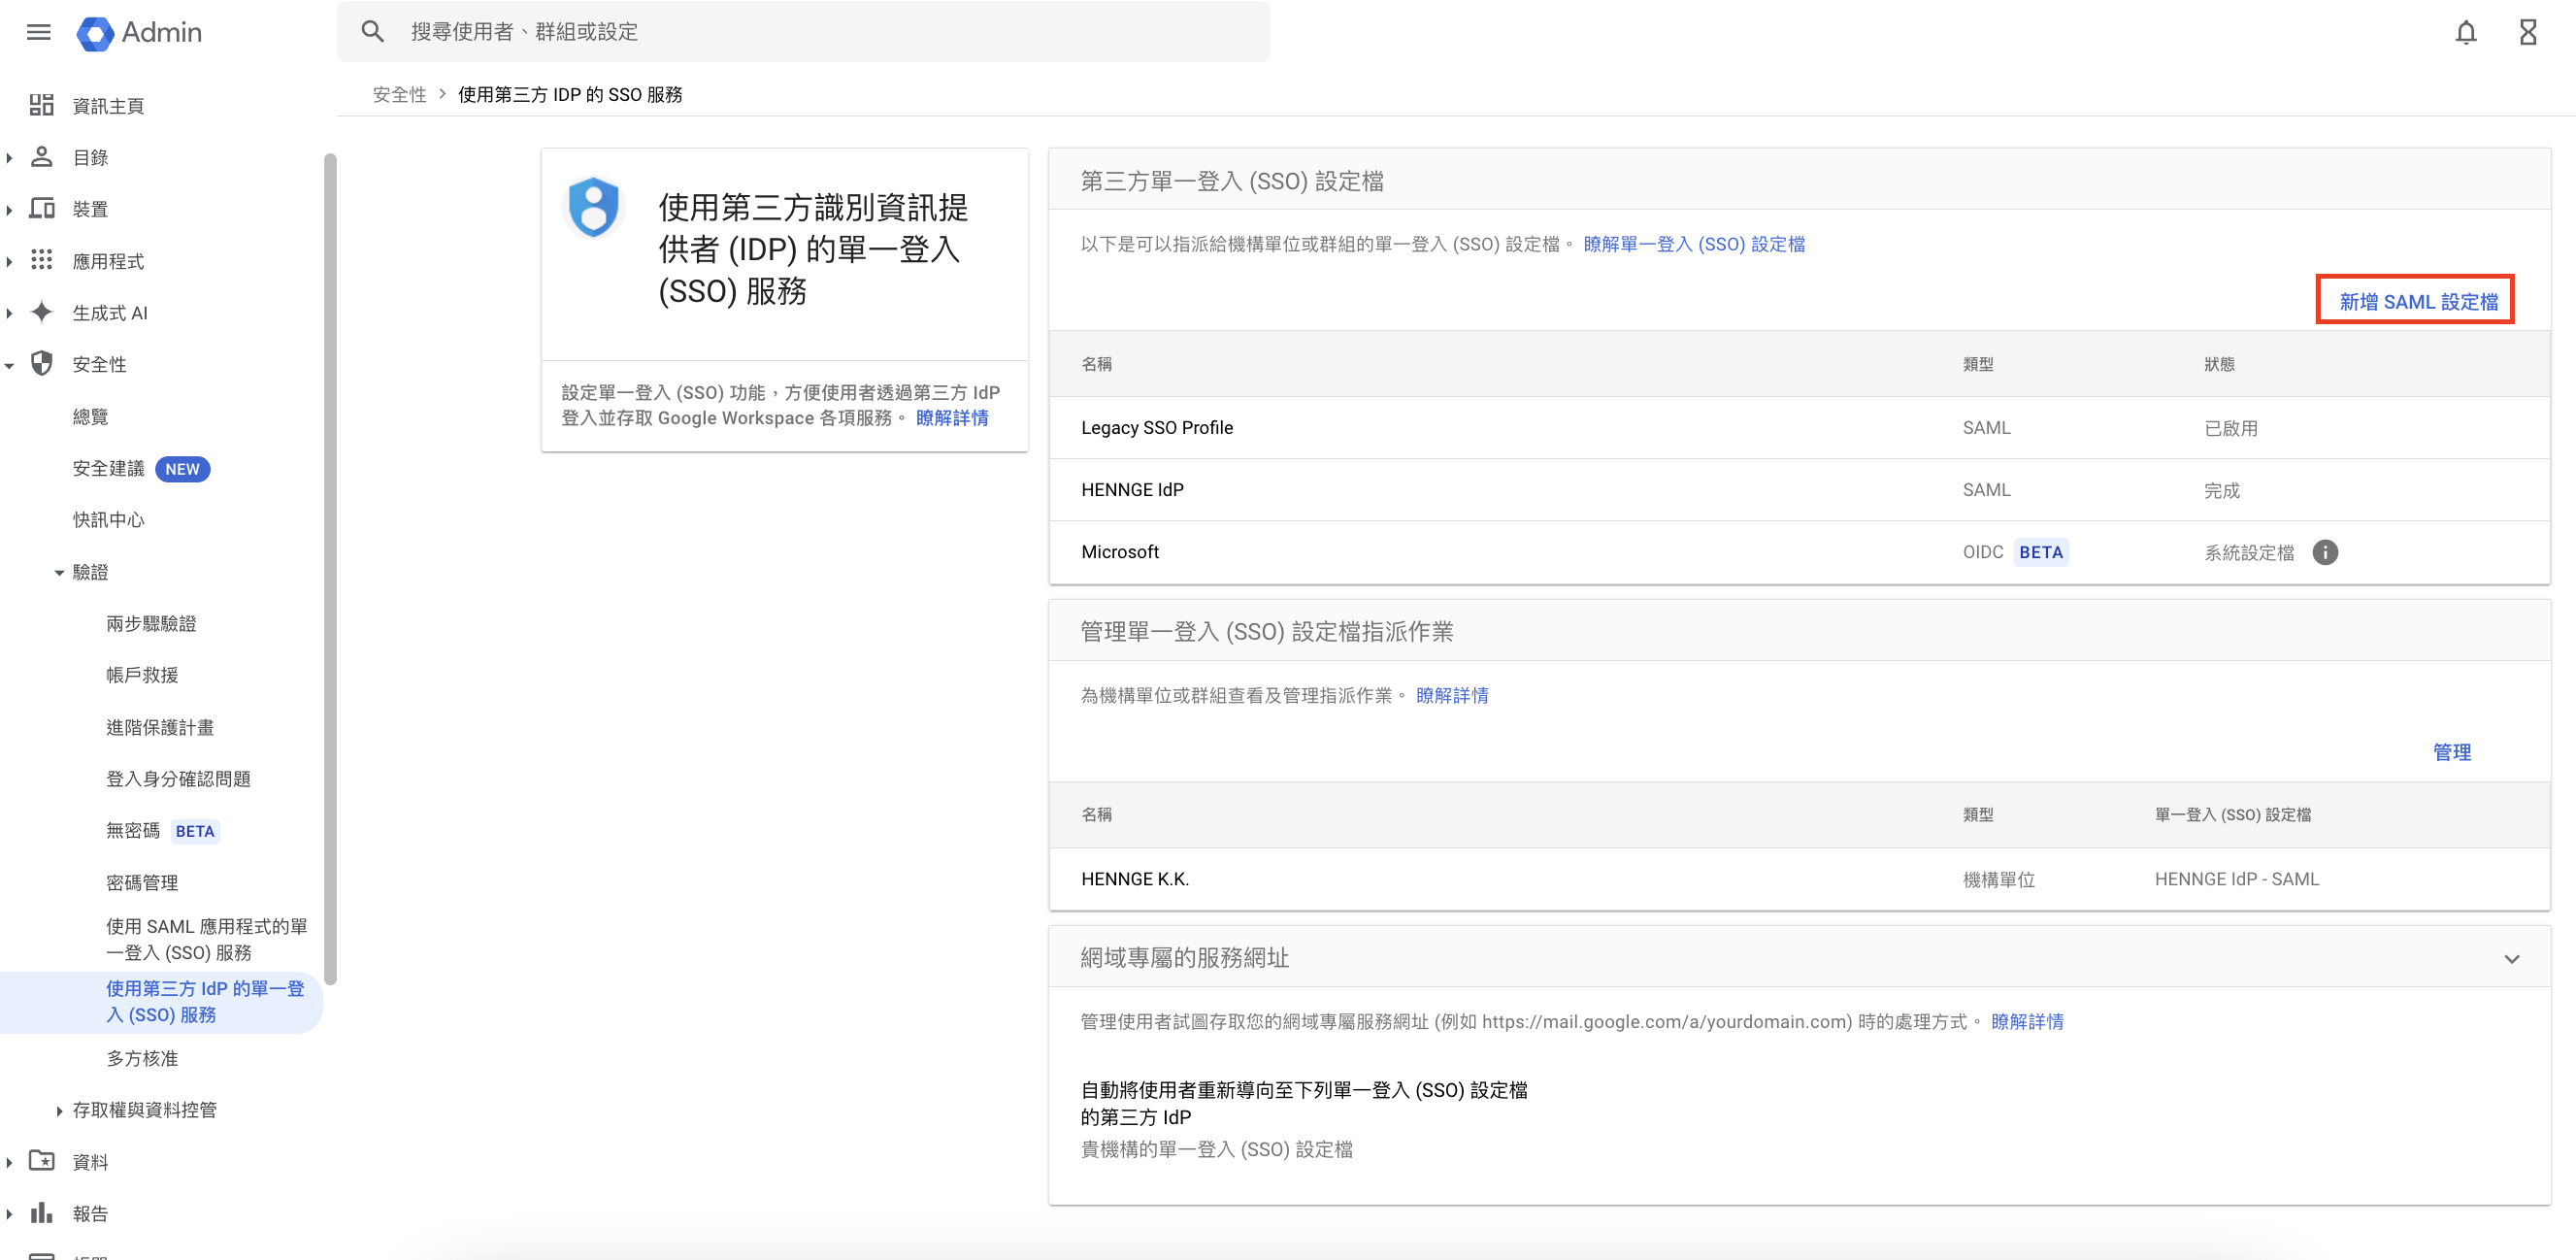Click the blue SSO shield illustration
The height and width of the screenshot is (1260, 2576).
pos(594,207)
